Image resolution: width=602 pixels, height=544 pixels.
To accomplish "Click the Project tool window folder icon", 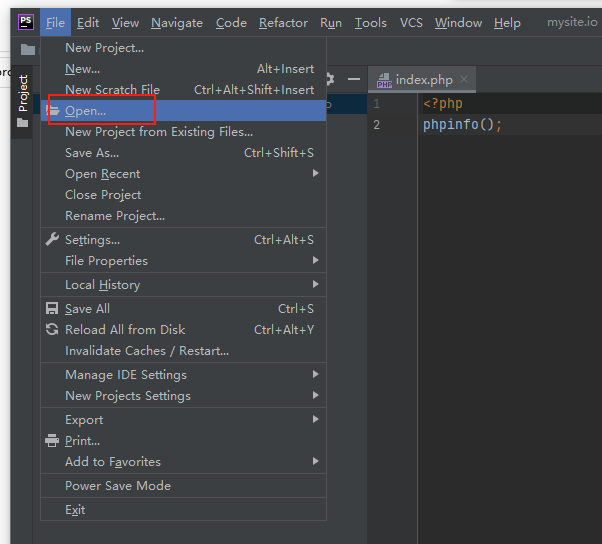I will 23,123.
